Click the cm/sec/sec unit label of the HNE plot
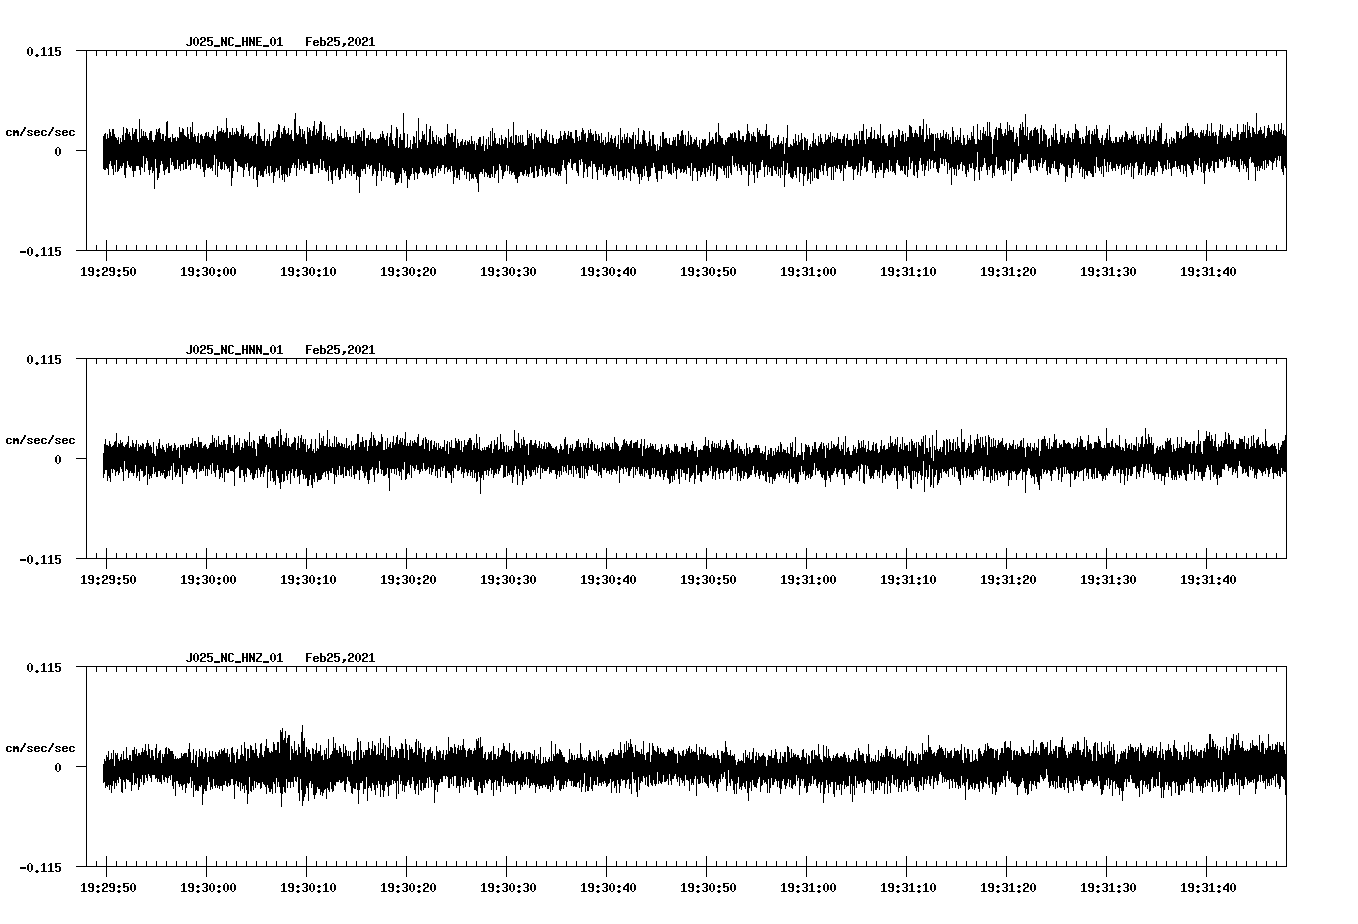The height and width of the screenshot is (924, 1358). [x=40, y=131]
